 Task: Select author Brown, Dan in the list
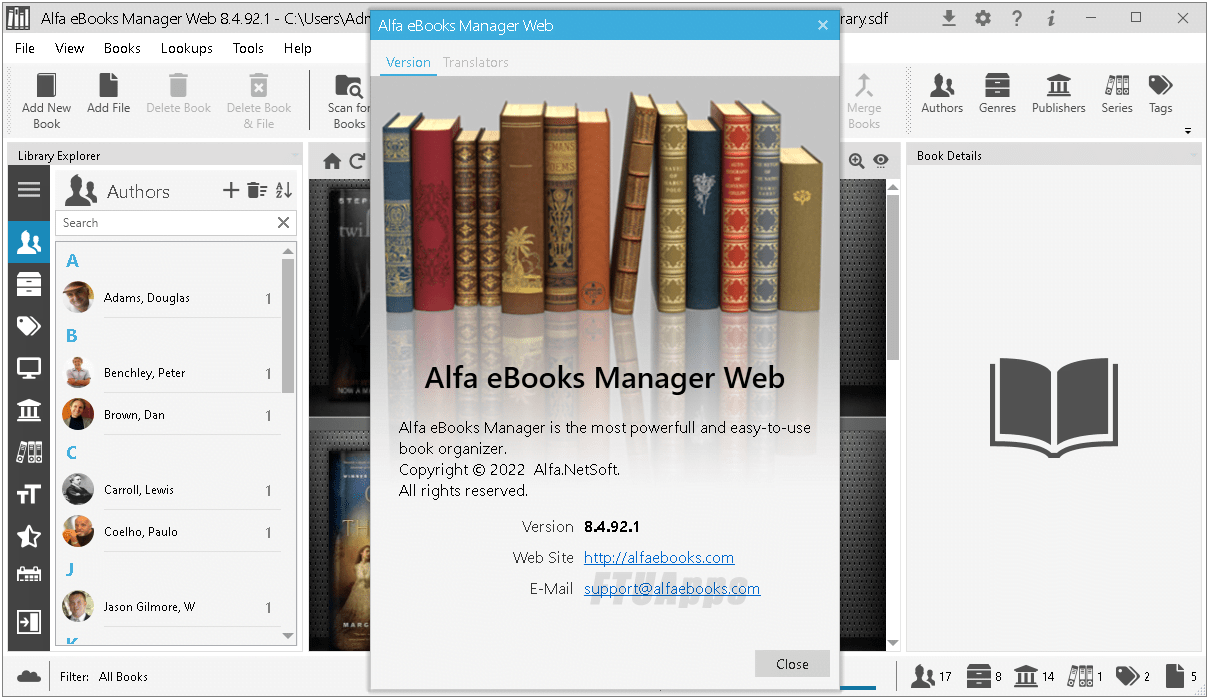click(x=170, y=415)
